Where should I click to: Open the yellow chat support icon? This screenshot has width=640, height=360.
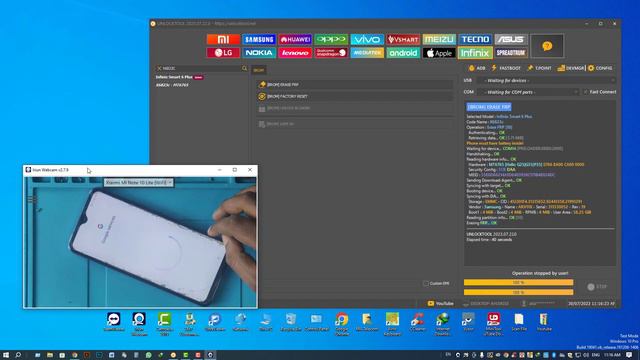click(x=547, y=46)
